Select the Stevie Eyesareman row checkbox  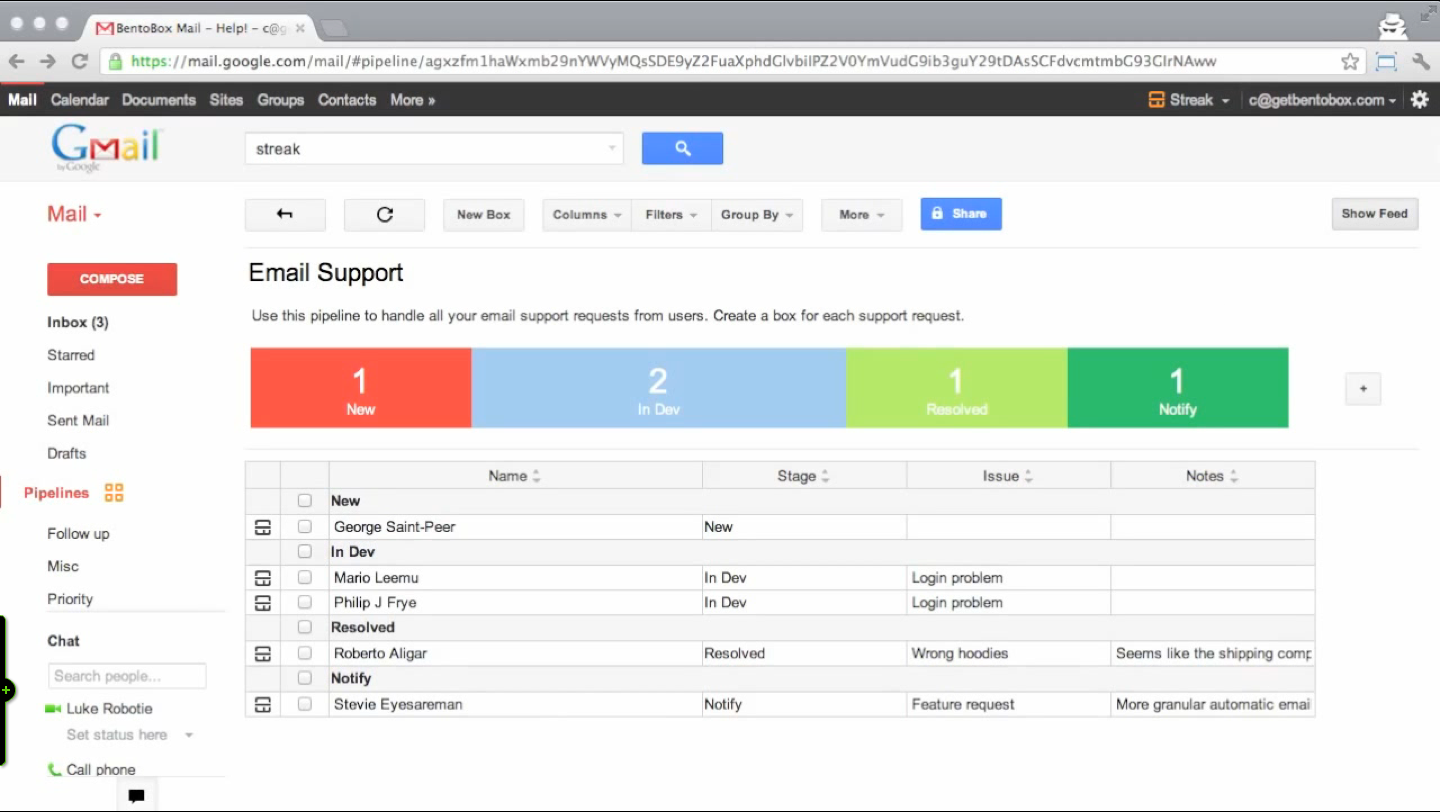[305, 705]
